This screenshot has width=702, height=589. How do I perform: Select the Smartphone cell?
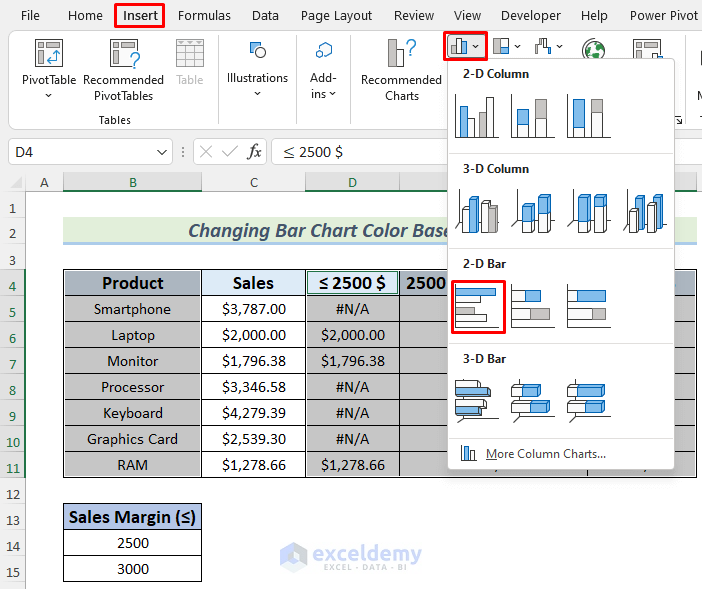coord(133,309)
